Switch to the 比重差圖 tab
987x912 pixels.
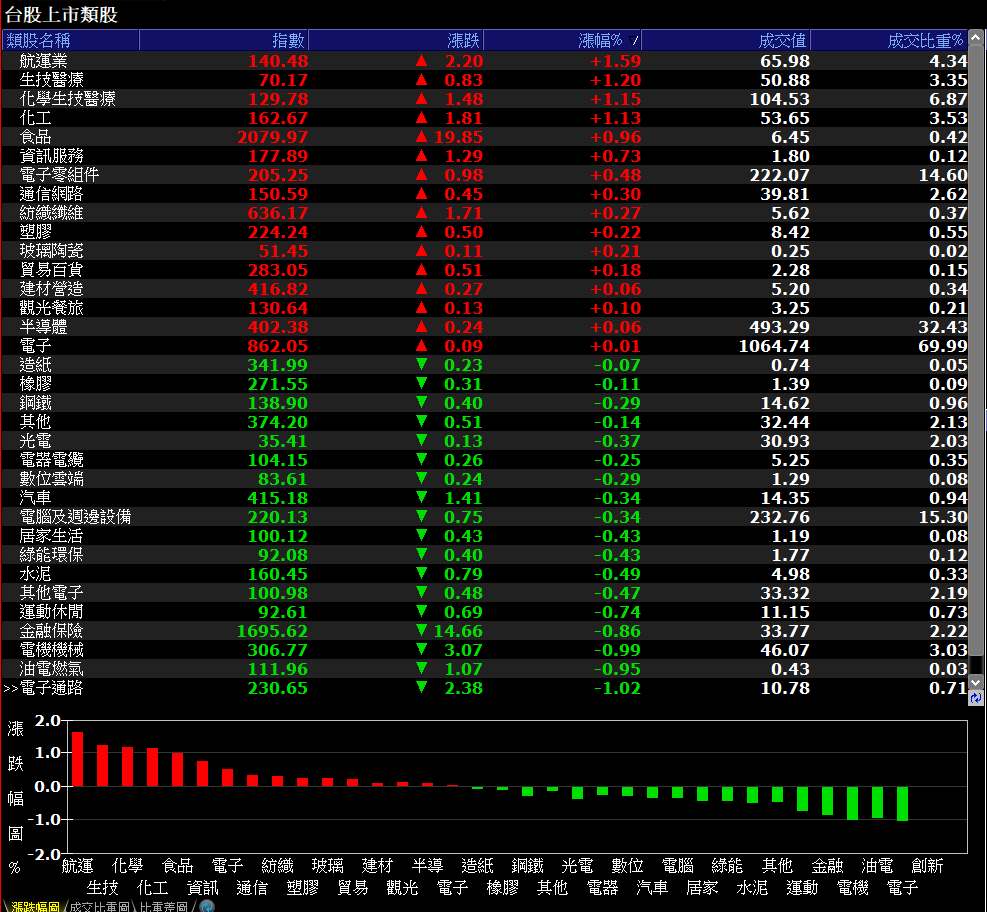pos(164,906)
